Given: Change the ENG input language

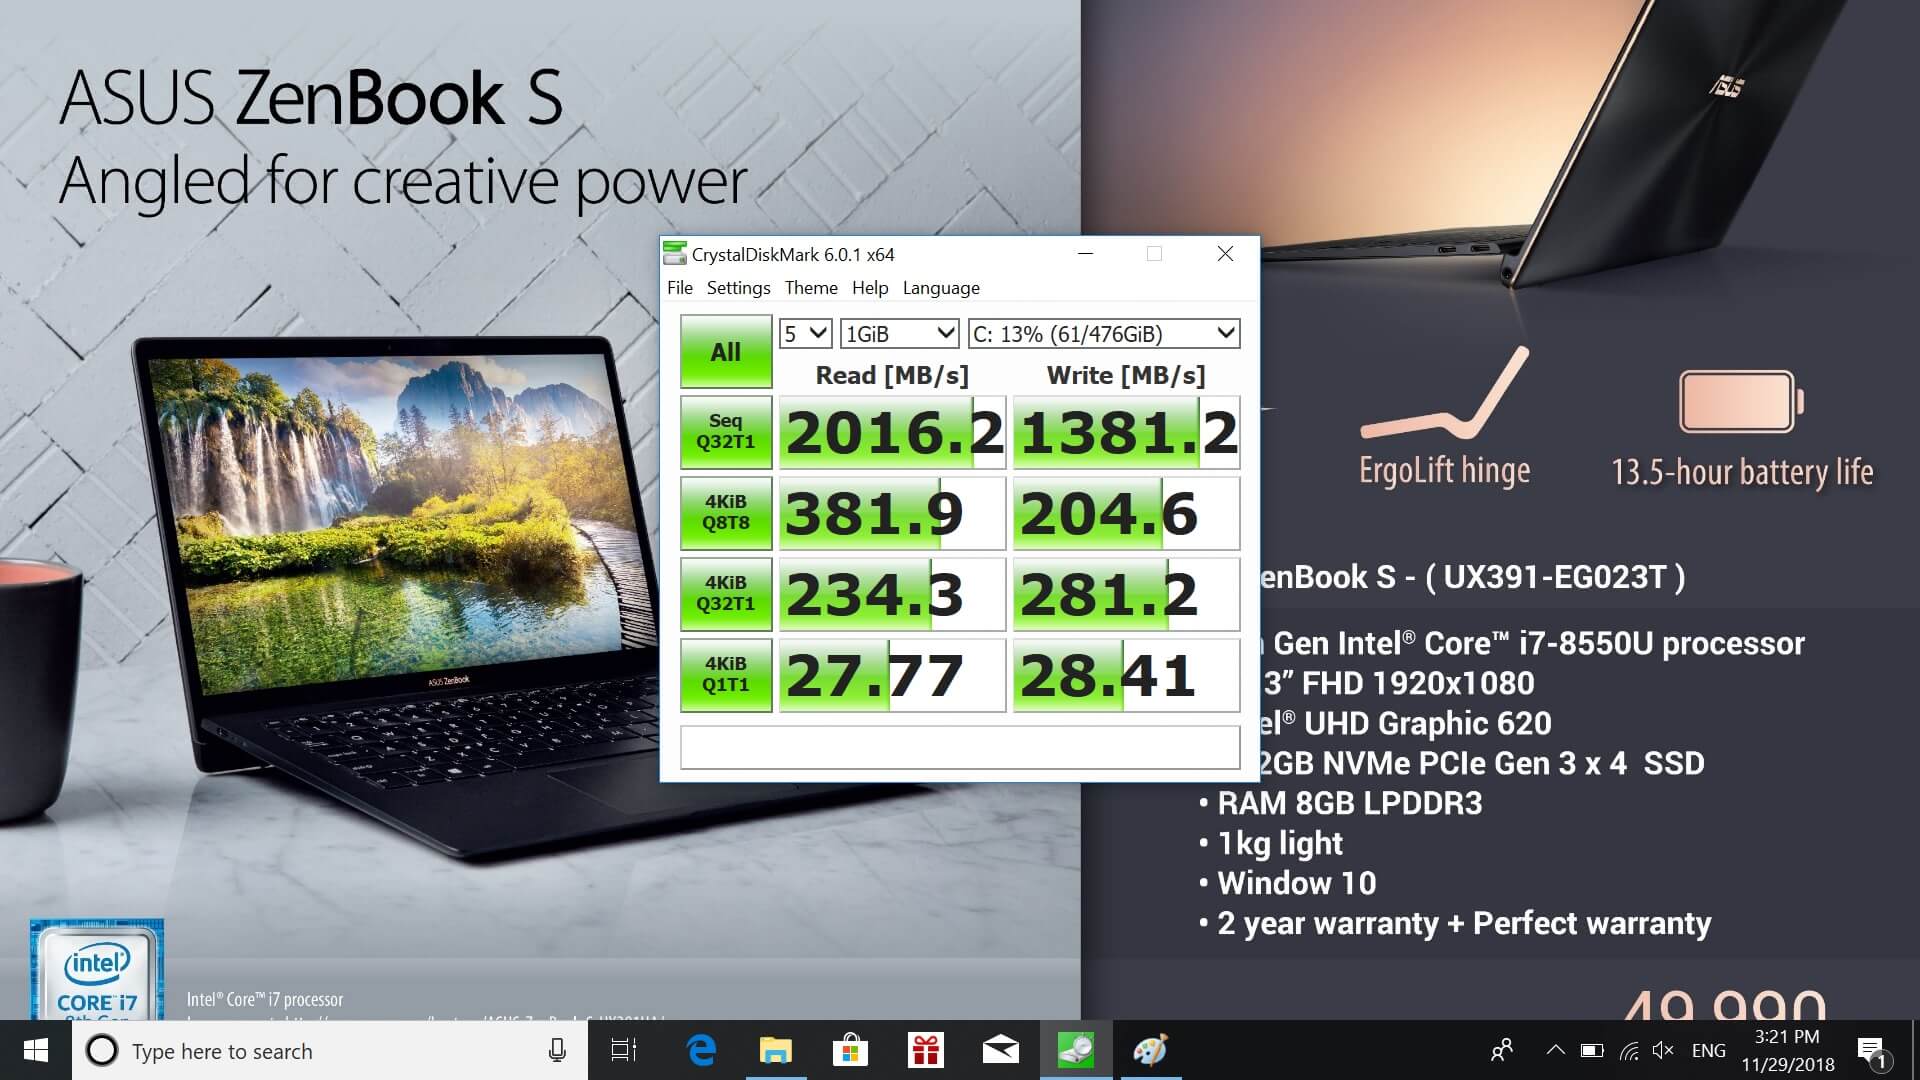Looking at the screenshot, I should coord(1709,1050).
